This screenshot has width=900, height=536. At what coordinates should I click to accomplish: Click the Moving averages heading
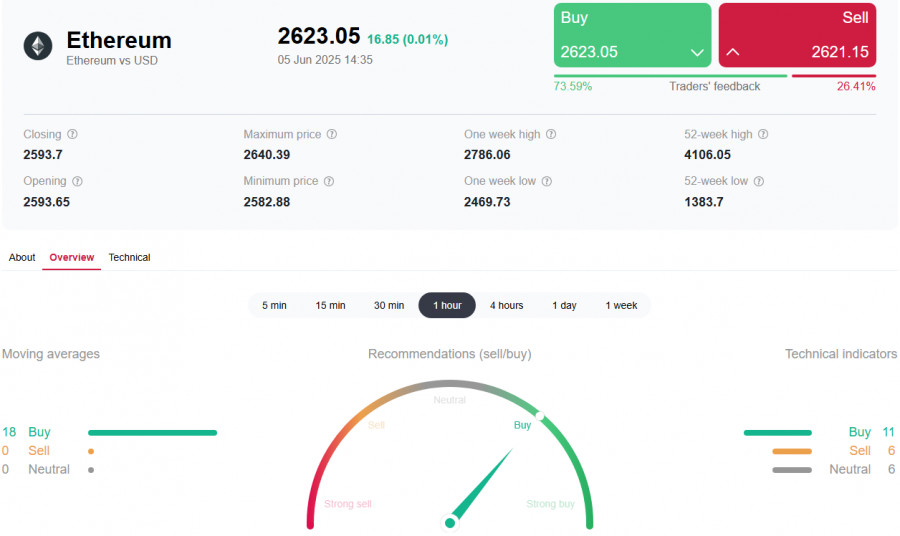[51, 354]
